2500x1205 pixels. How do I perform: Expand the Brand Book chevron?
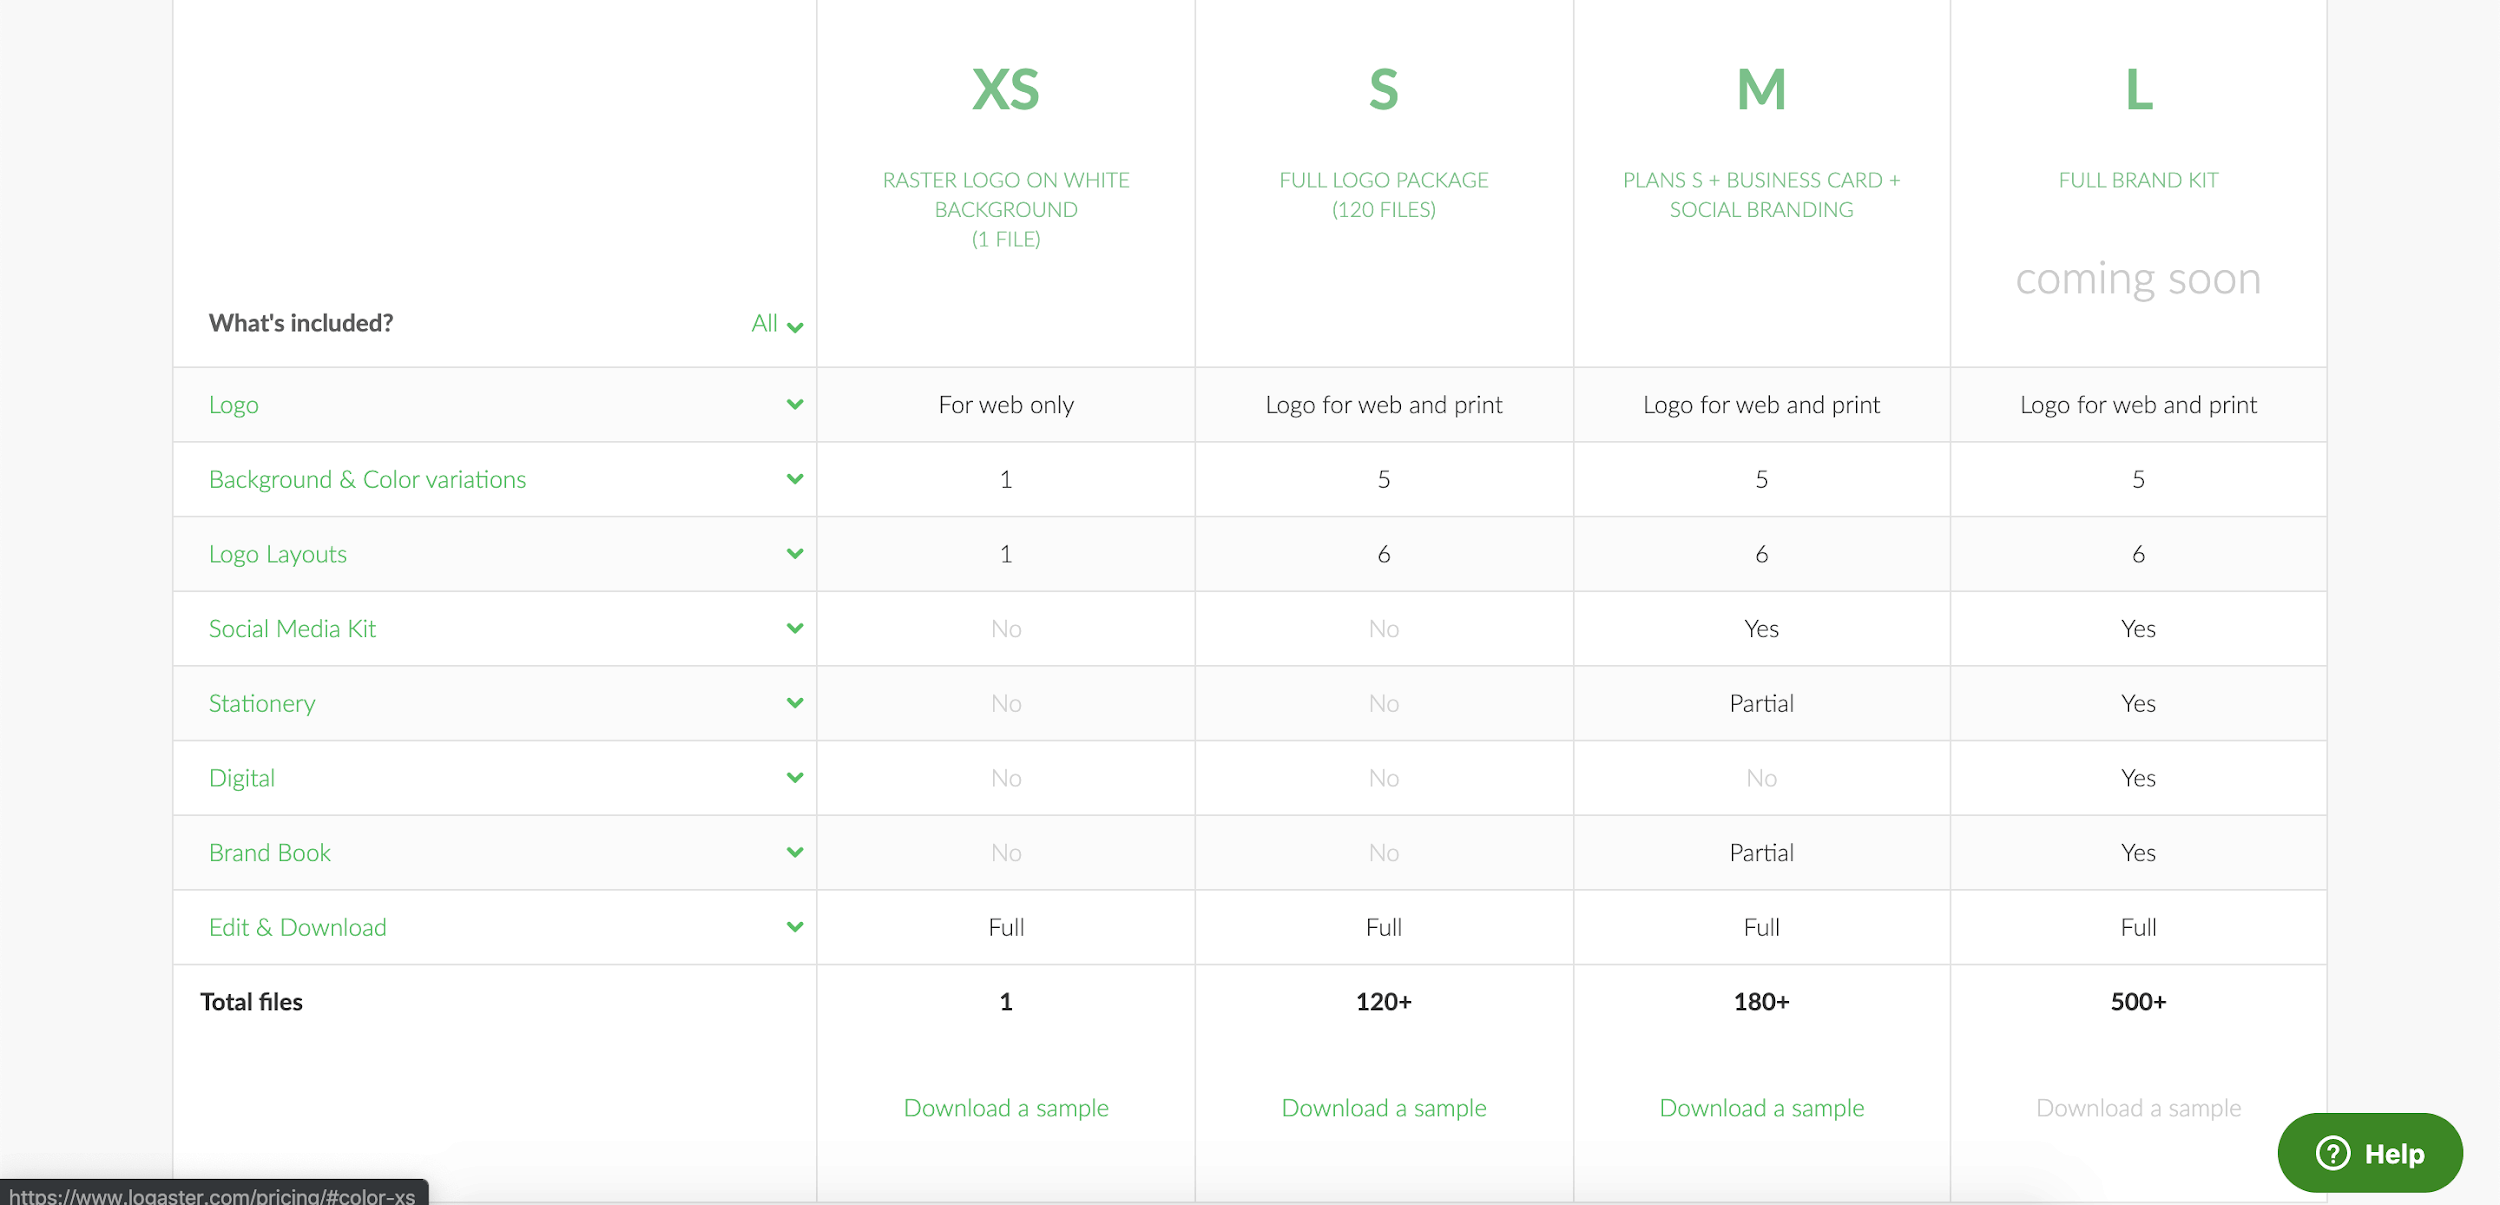795,853
